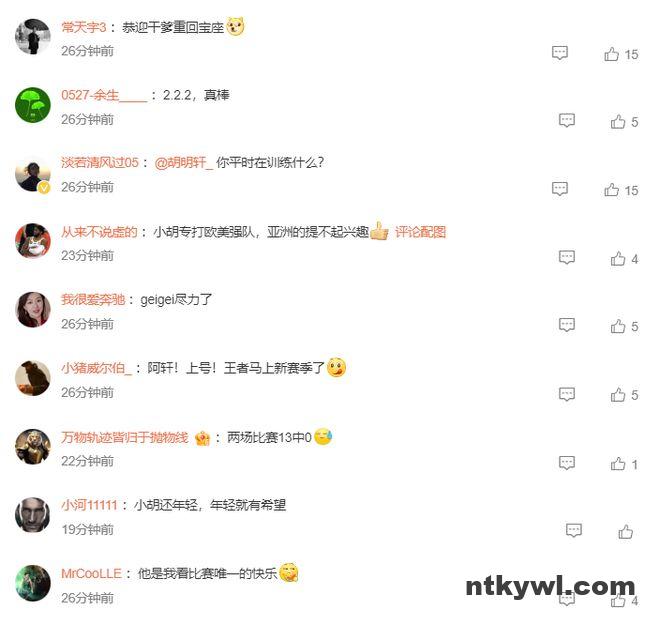Screen dimensions: 660x625
Task: Reply to 我很爱奔驰's geigei comment
Action: (567, 325)
